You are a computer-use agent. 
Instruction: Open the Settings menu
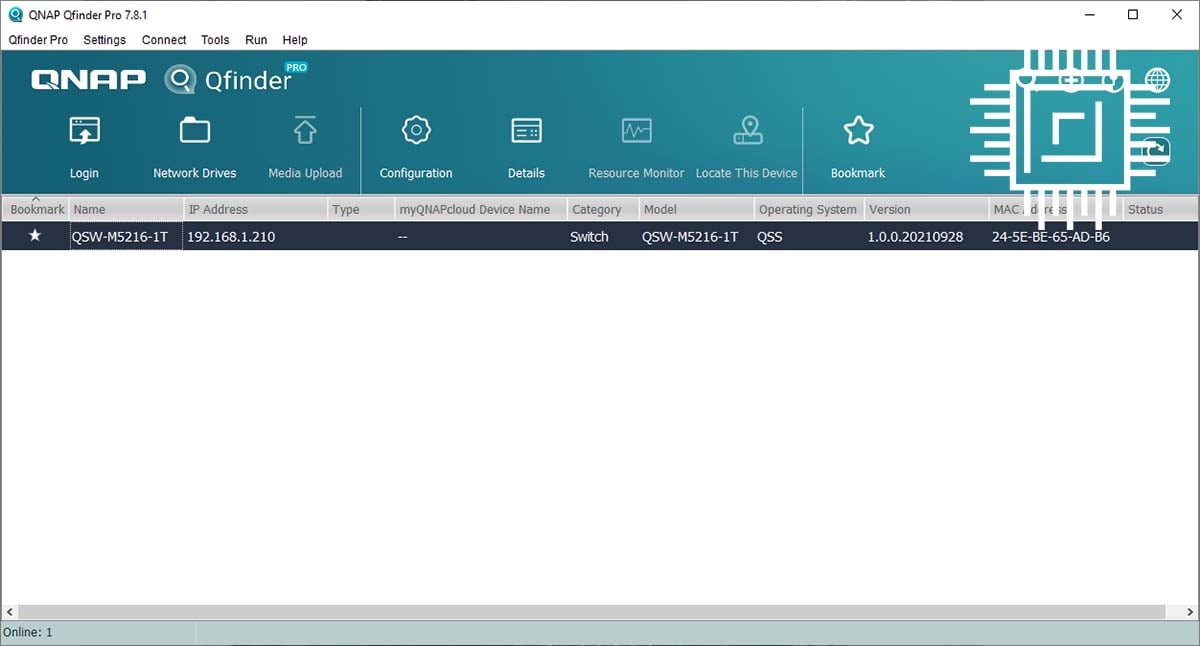tap(105, 40)
